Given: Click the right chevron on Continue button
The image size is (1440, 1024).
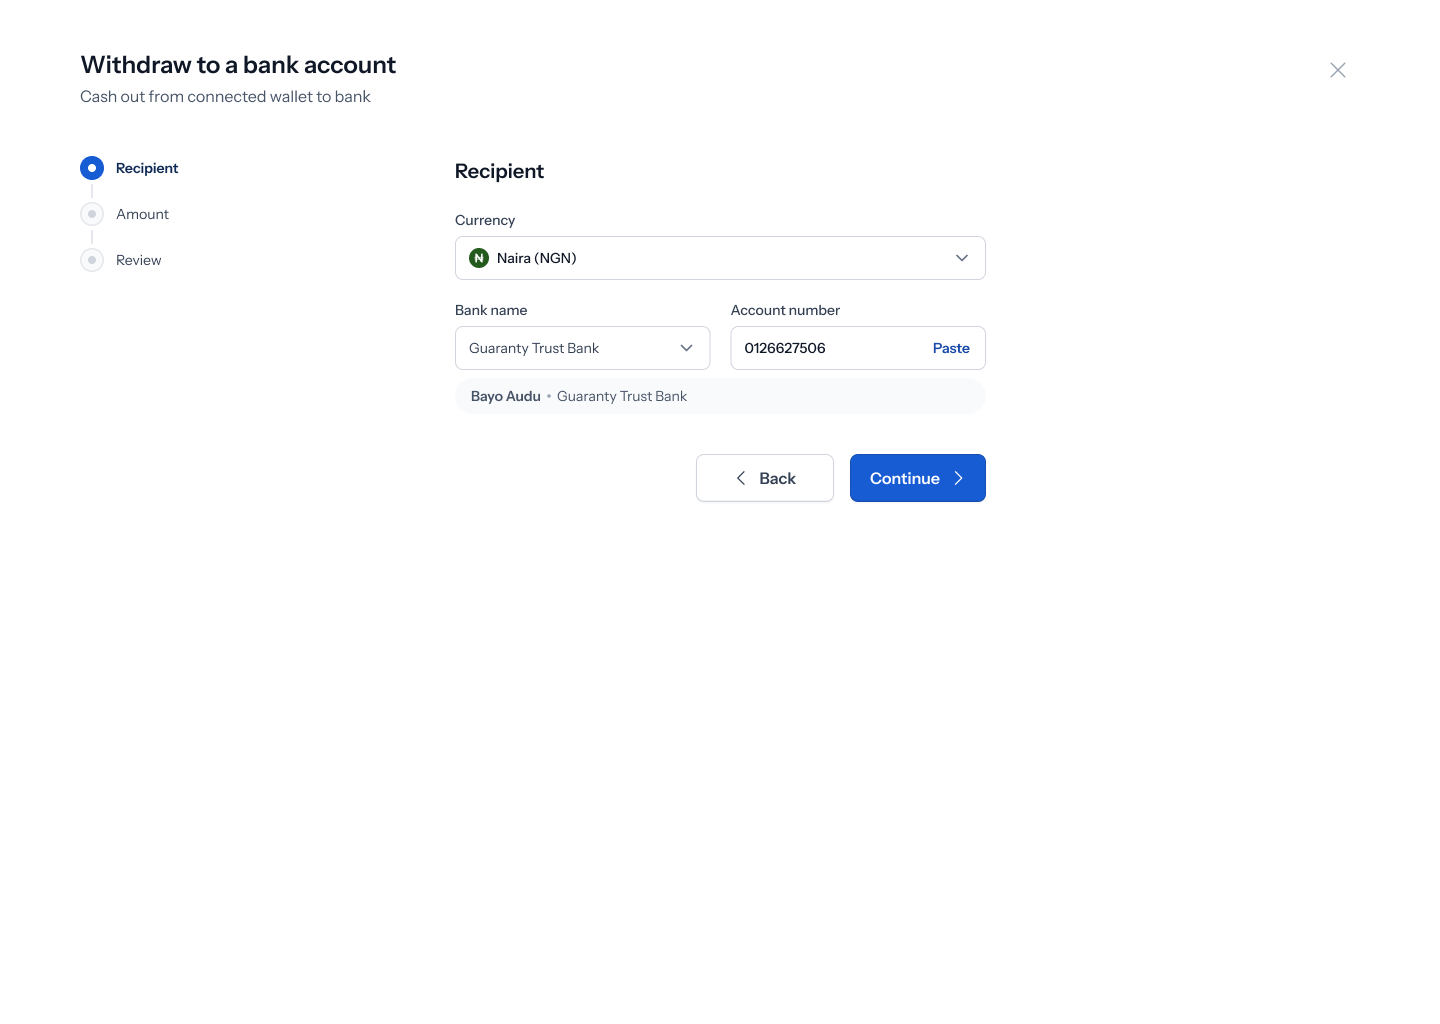Looking at the screenshot, I should click(958, 478).
